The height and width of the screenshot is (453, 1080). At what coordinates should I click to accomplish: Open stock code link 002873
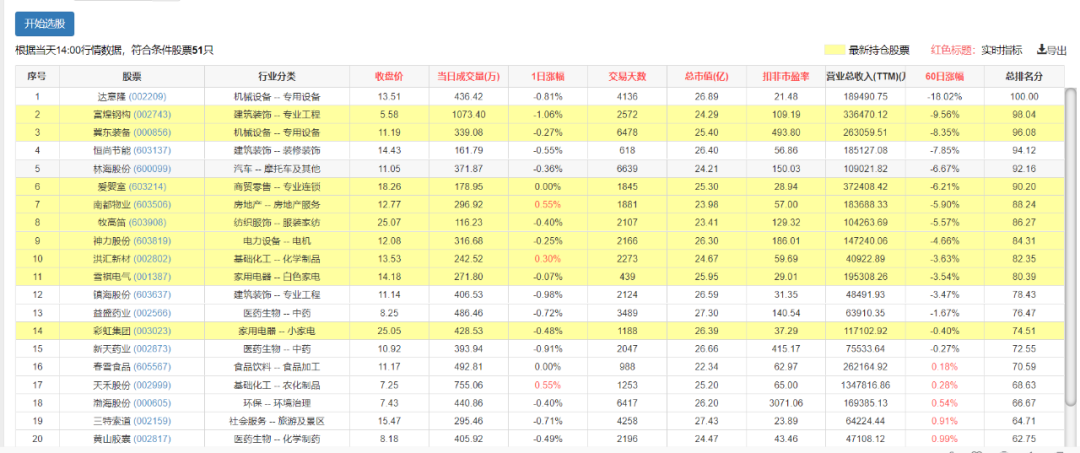[154, 349]
